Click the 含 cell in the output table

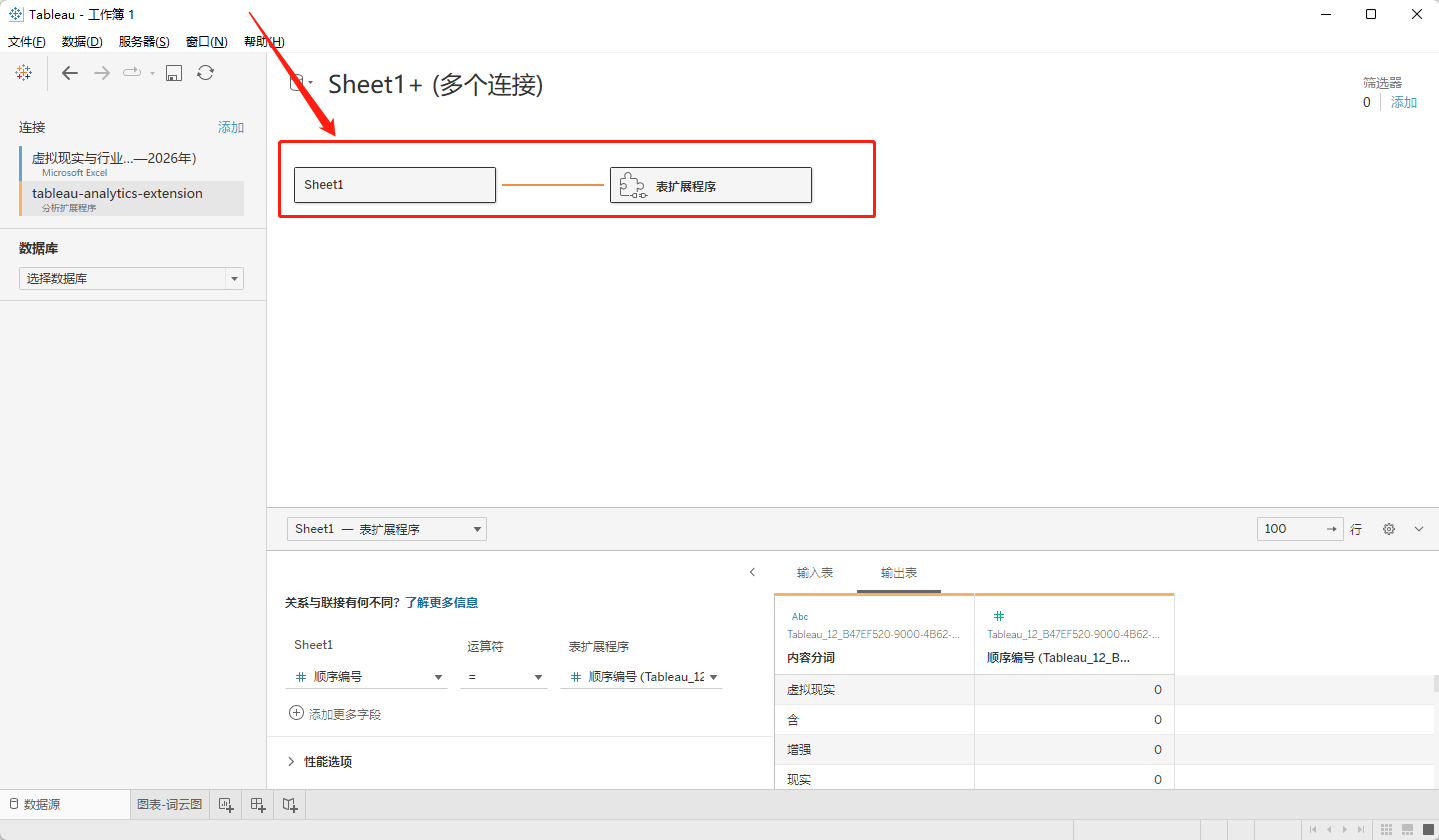point(875,720)
